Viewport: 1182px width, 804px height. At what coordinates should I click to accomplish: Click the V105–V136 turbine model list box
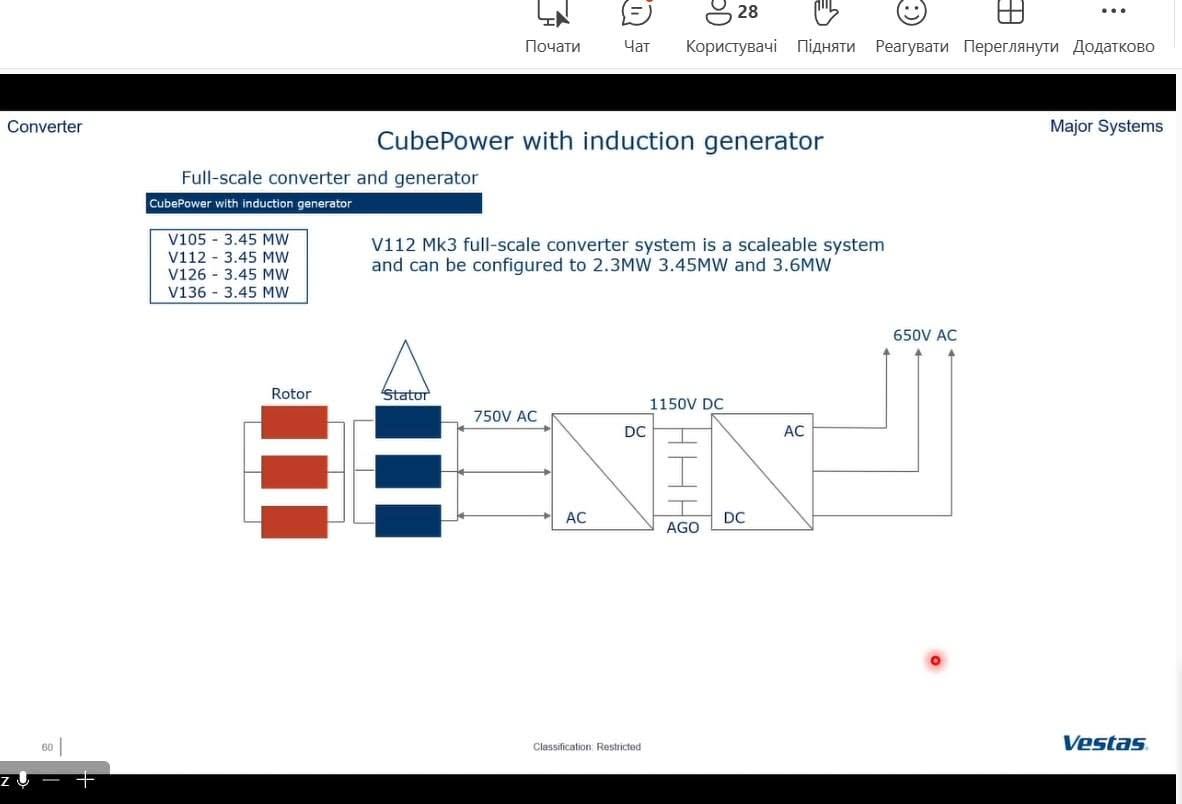point(228,266)
